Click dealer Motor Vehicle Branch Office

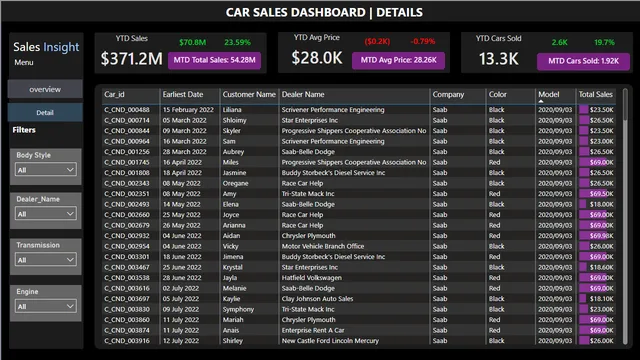[x=323, y=246]
